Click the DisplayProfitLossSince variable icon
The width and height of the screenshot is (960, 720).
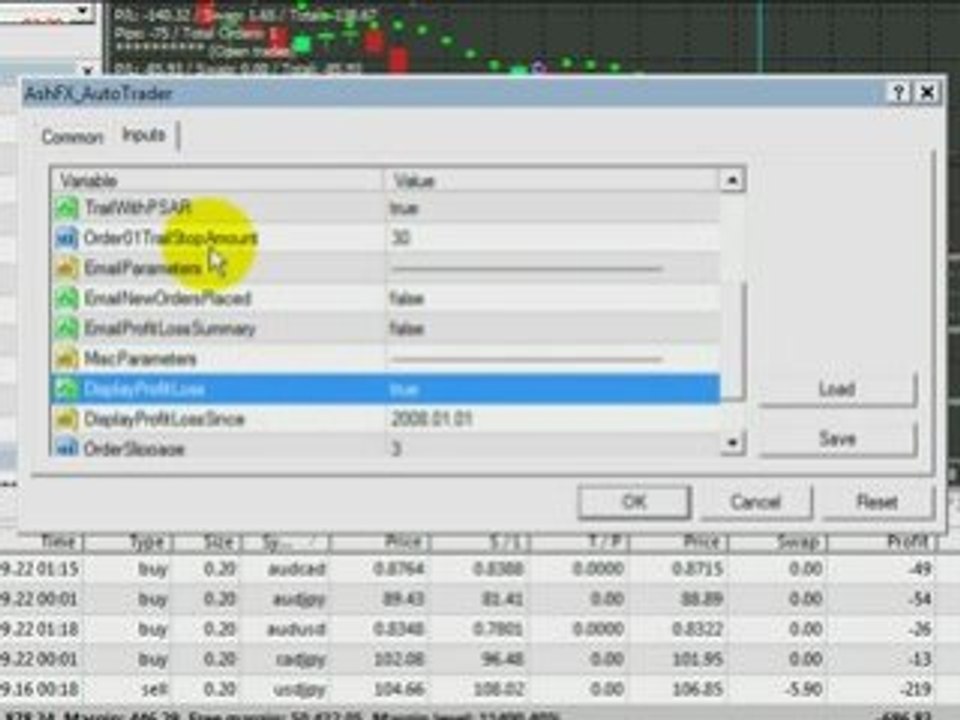[67, 419]
